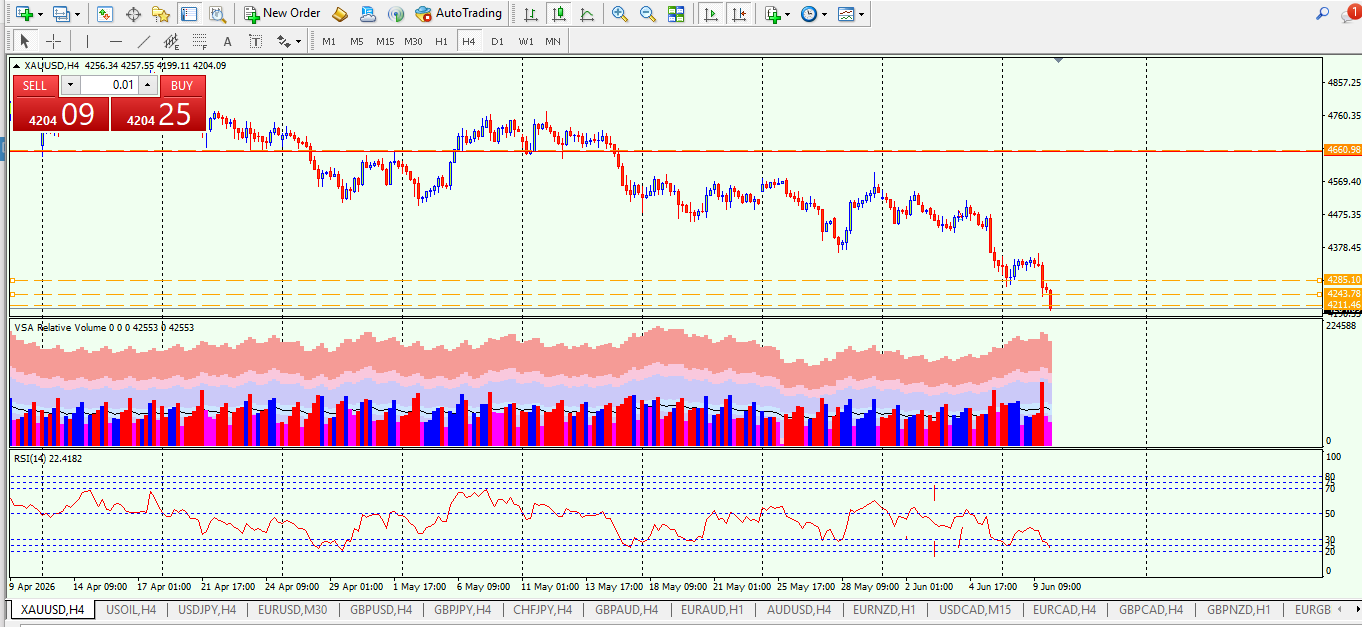Click the BUY button

click(x=182, y=85)
